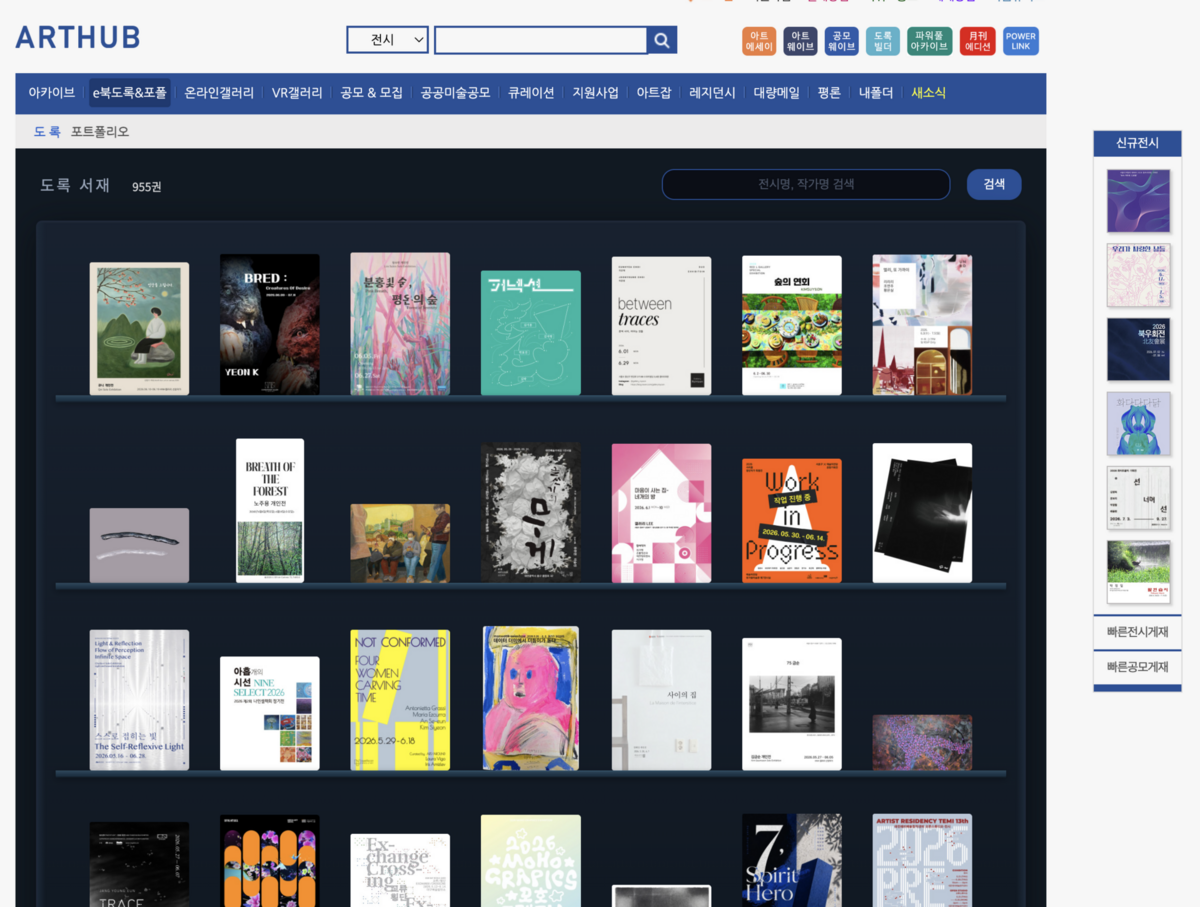
Task: Open the 공공미술공모 menu item
Action: point(455,93)
